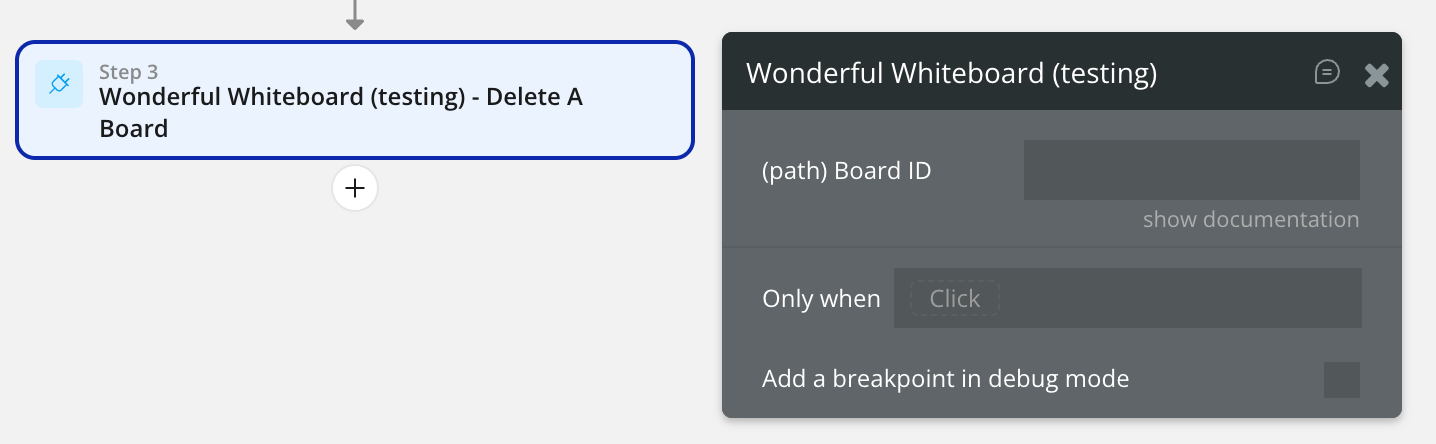Click the plug icon in Step 3
1436x444 pixels.
point(59,84)
